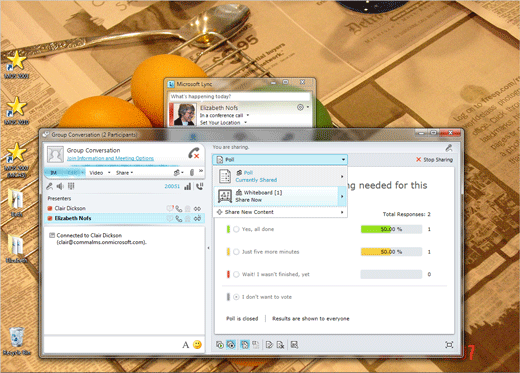Open Join Information and Meeting Options link
The height and width of the screenshot is (373, 520).
(110, 158)
